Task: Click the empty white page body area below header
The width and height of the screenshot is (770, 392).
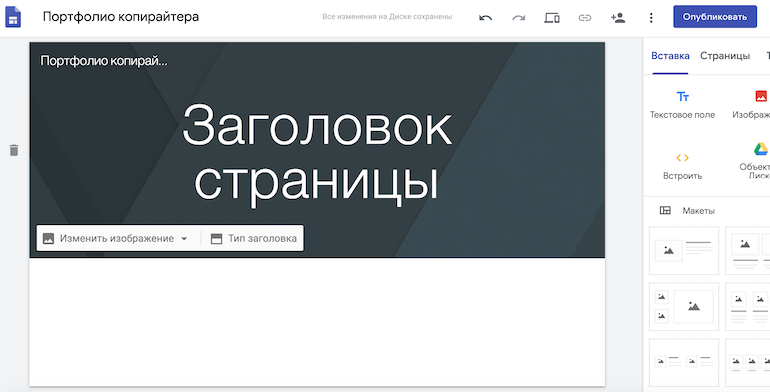Action: [317, 322]
